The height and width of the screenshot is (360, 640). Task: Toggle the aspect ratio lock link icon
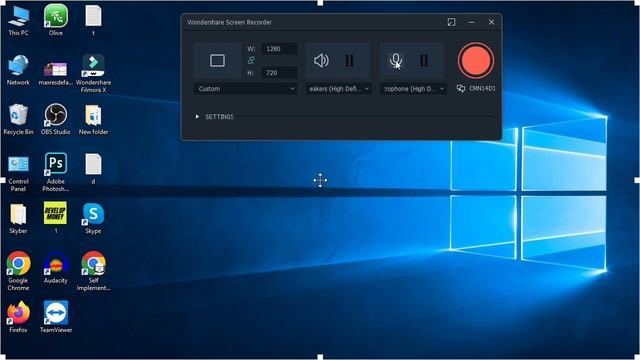[x=251, y=60]
